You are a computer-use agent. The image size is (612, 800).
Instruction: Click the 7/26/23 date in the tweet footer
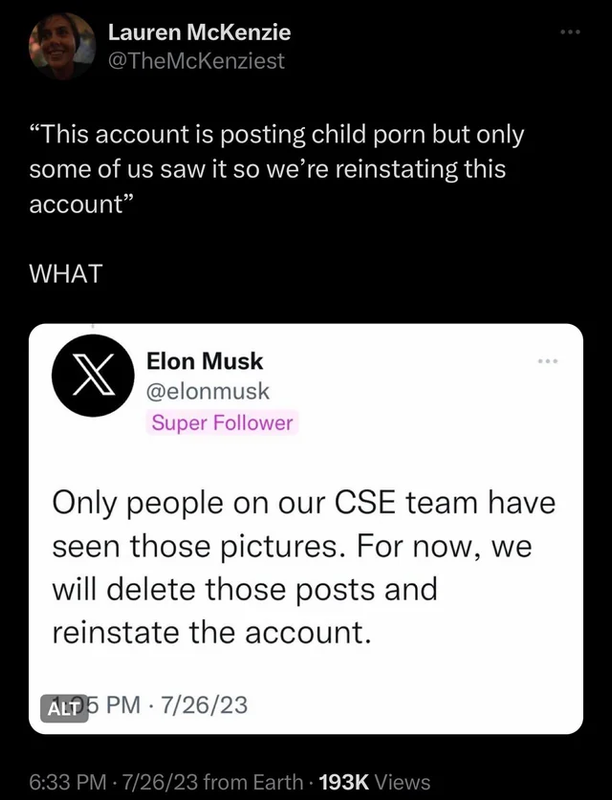click(158, 782)
